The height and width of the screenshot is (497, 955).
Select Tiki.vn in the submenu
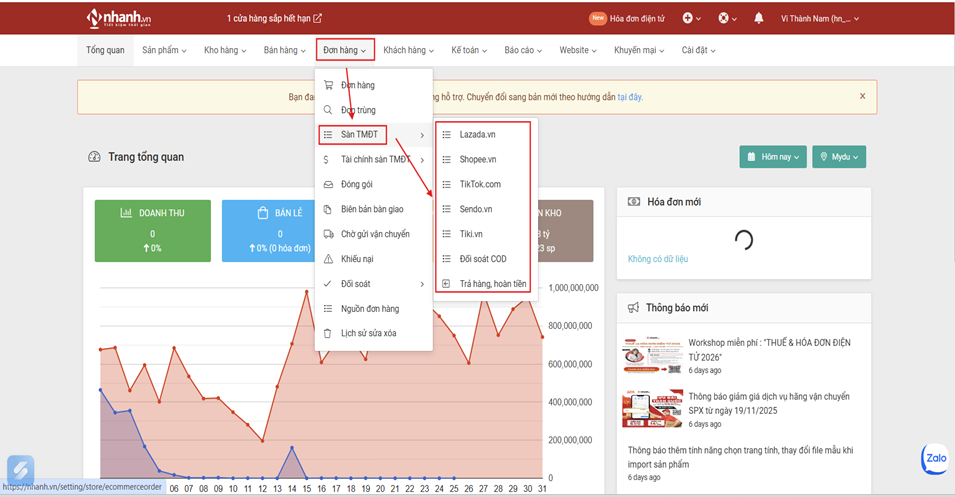pos(471,234)
